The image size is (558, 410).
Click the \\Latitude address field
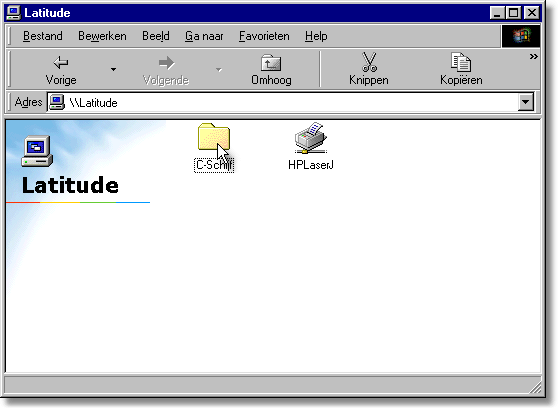(x=283, y=102)
